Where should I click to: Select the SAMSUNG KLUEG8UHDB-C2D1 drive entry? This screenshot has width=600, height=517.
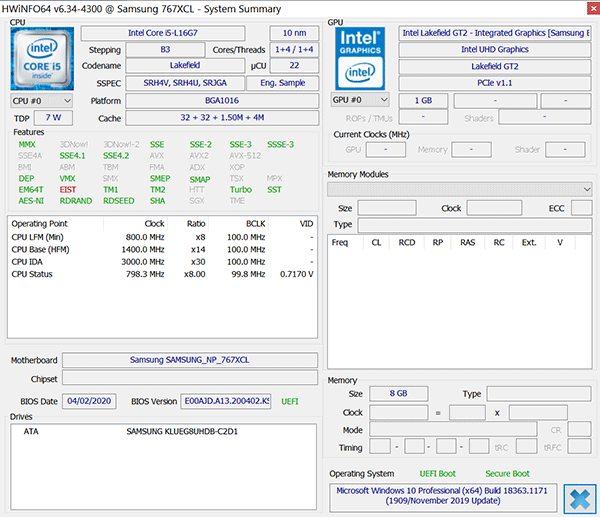coord(182,432)
